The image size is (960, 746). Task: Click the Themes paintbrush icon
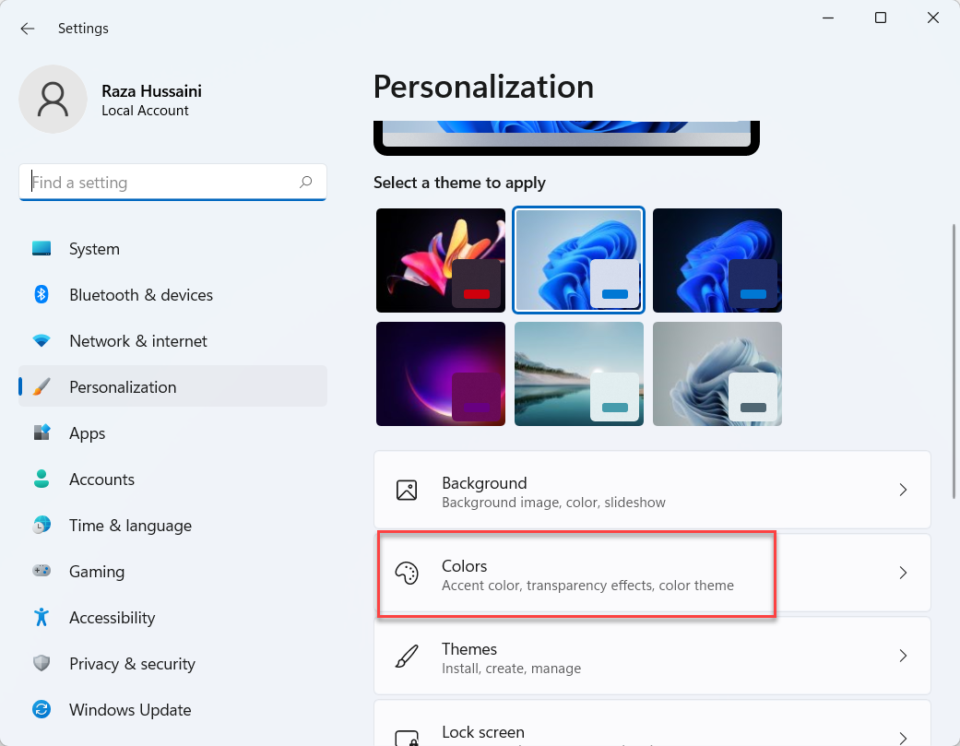coord(406,657)
